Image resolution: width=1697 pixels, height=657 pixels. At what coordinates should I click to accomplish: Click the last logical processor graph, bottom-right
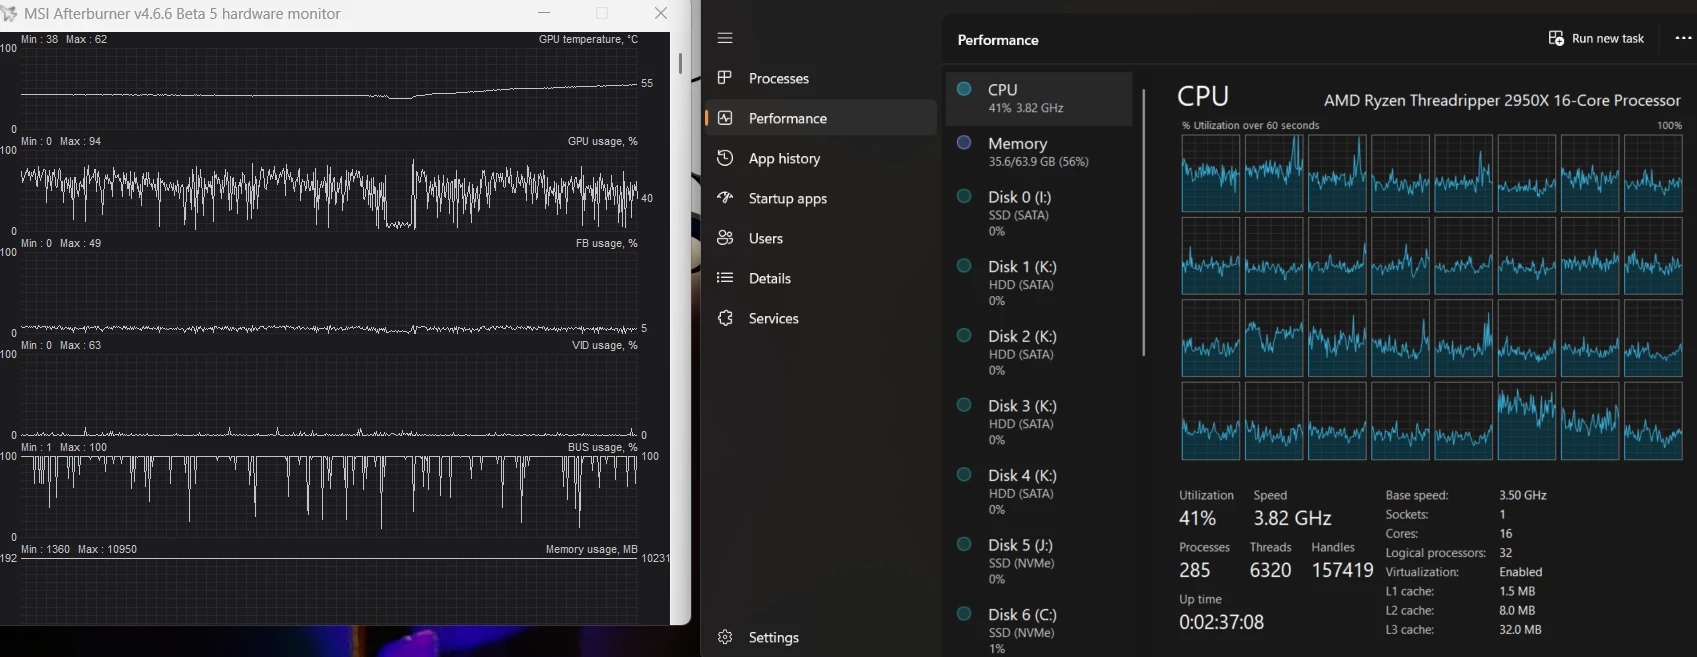(x=1653, y=421)
